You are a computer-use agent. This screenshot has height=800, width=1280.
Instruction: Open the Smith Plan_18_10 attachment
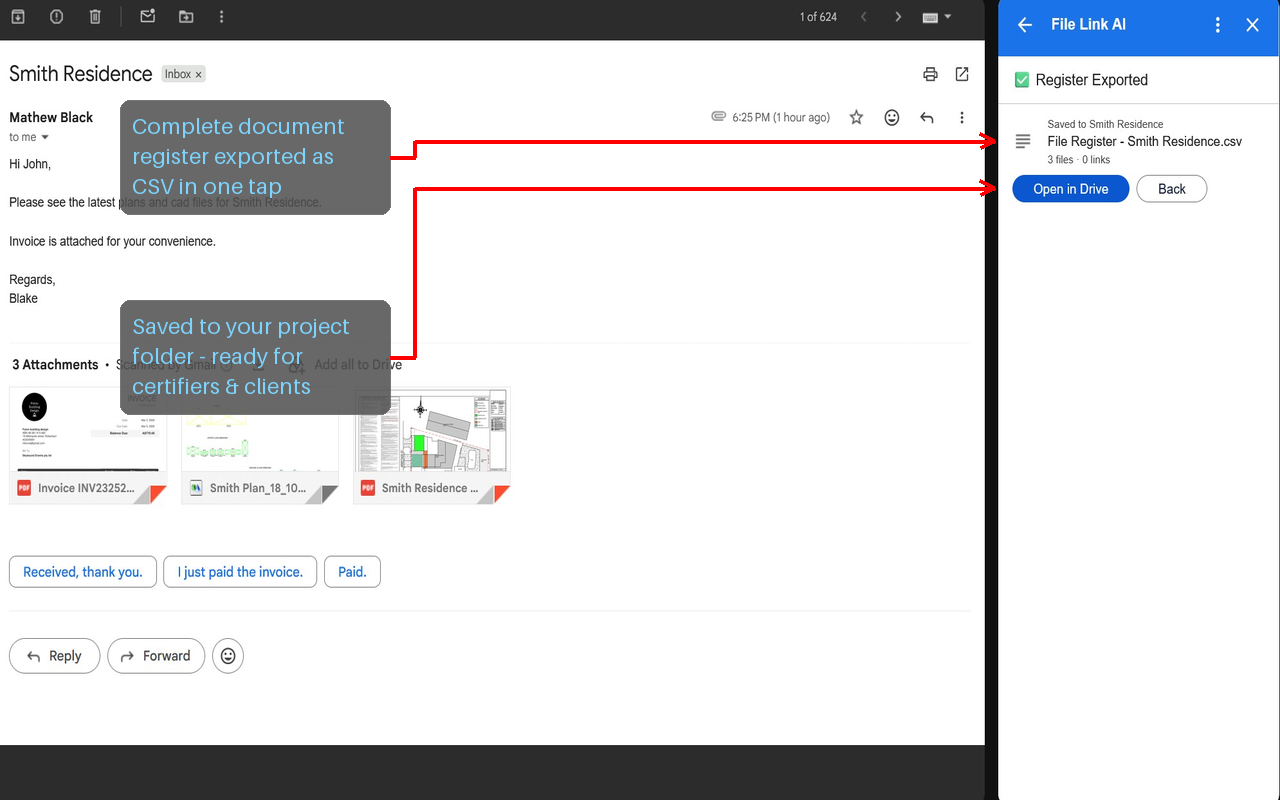click(260, 446)
